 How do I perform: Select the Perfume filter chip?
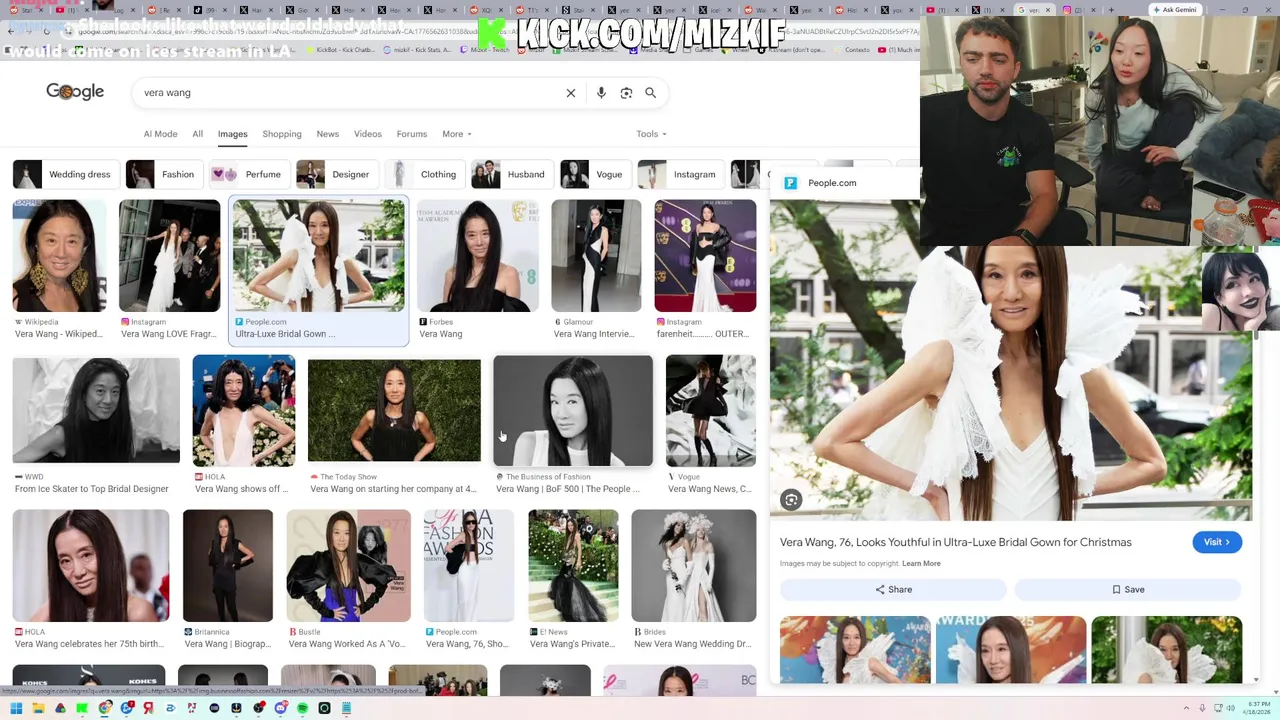(249, 174)
